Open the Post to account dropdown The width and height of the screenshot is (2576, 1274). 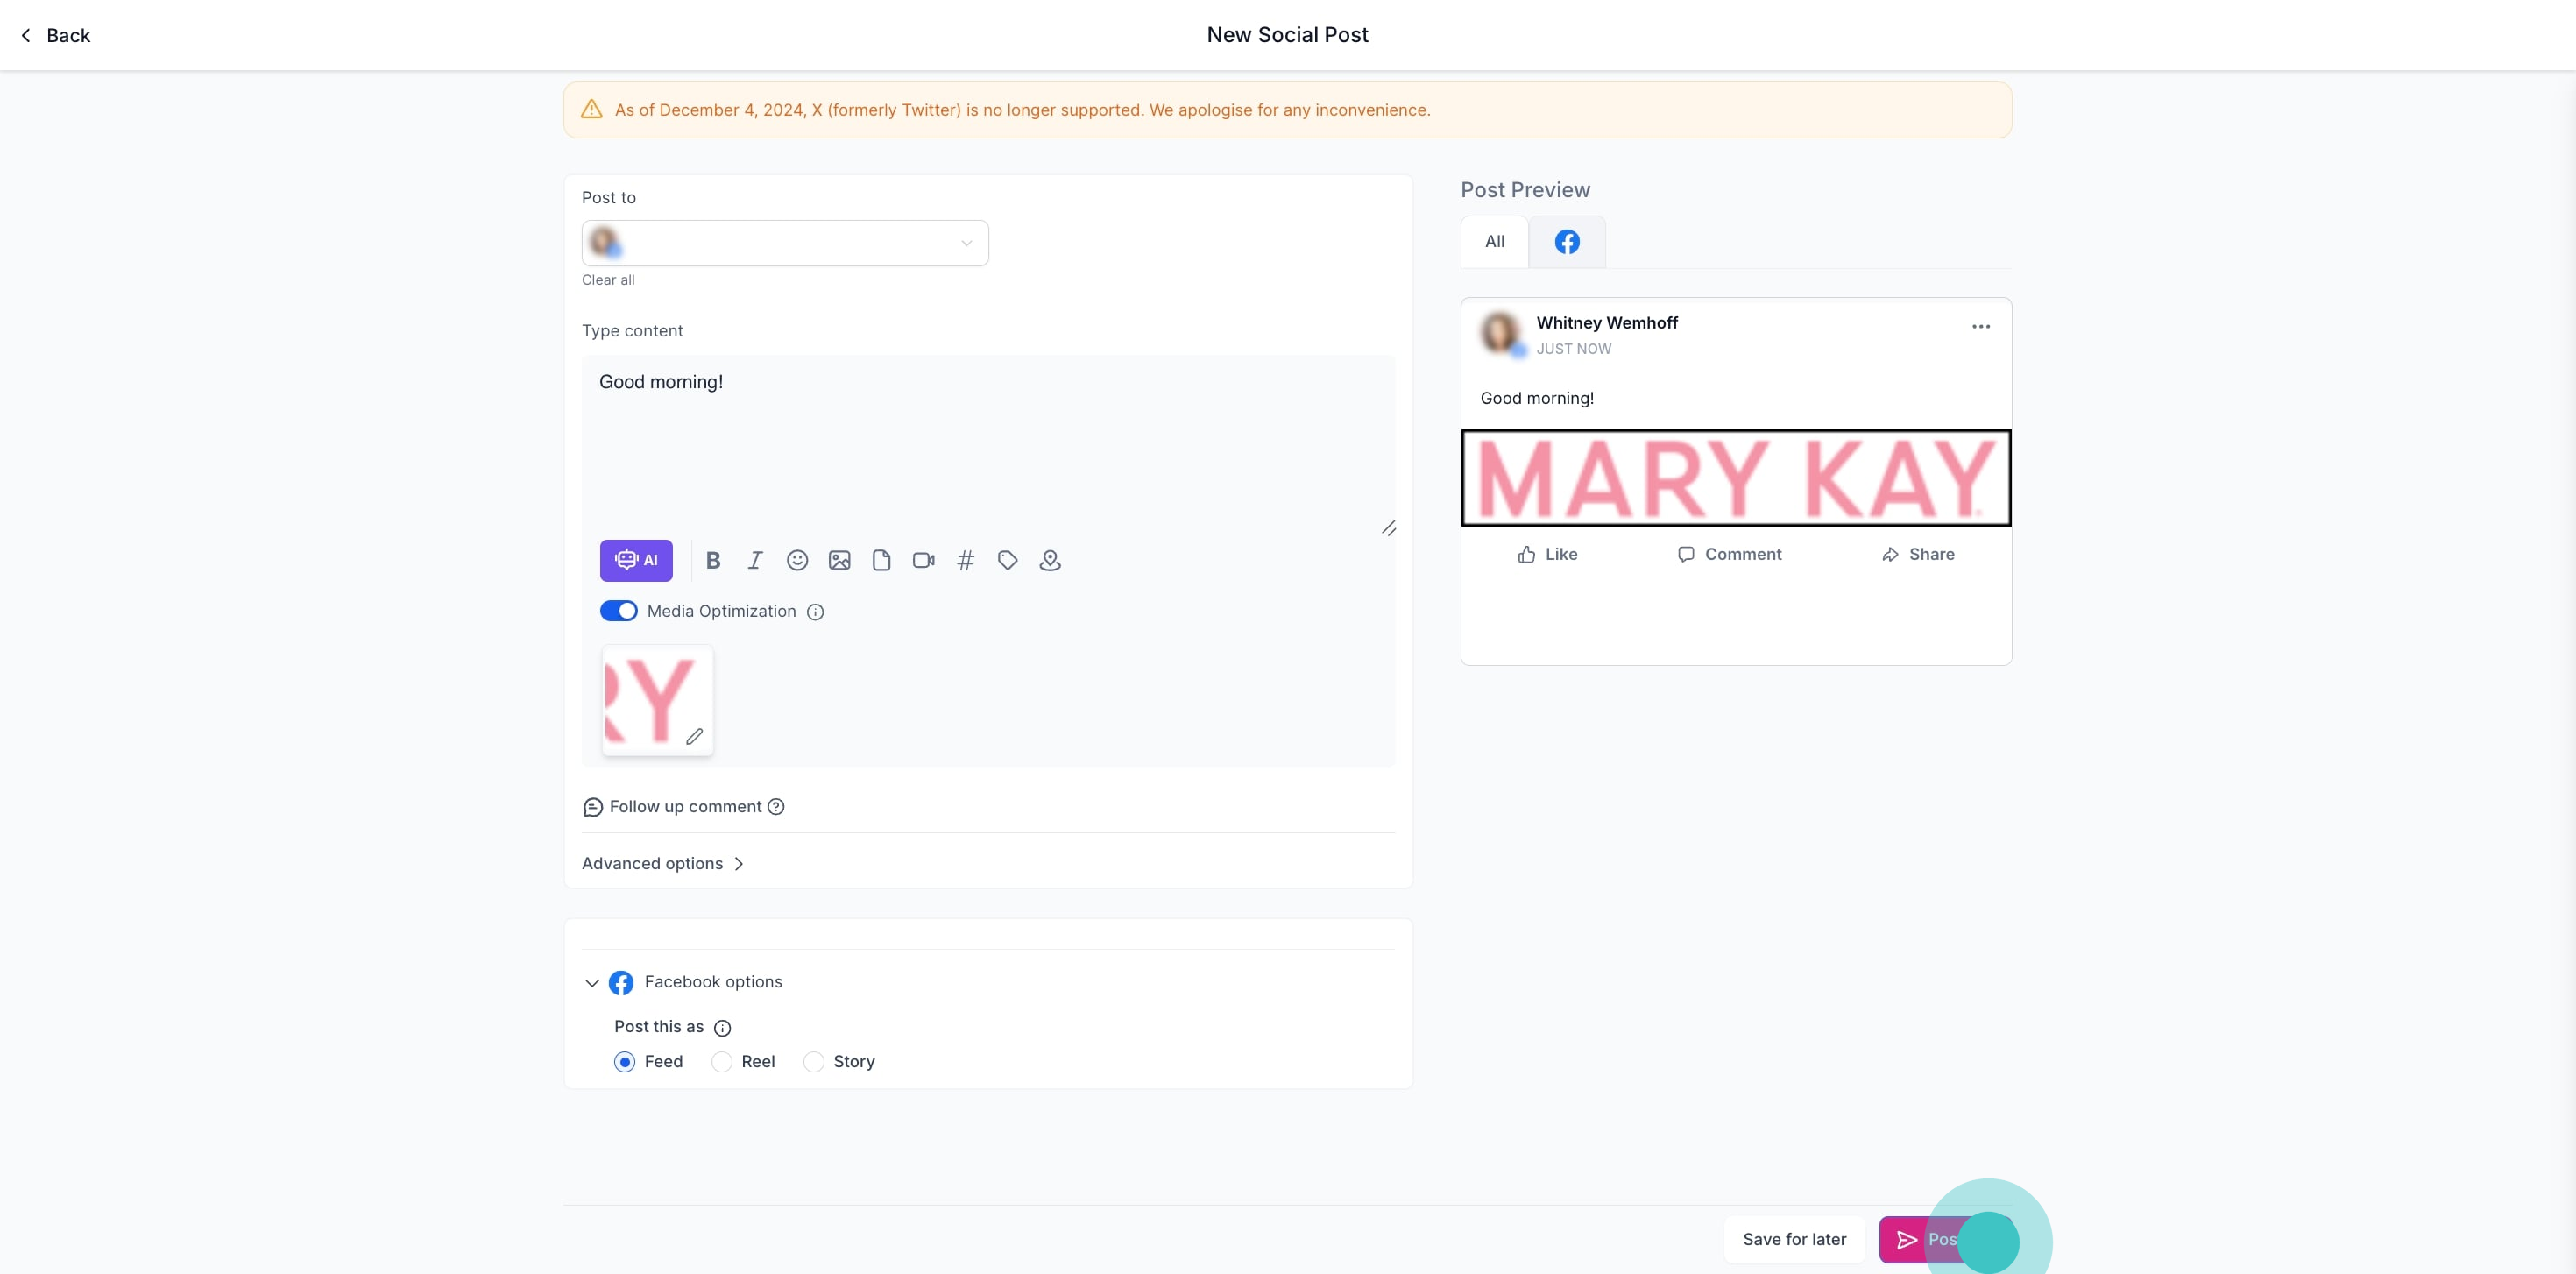pos(785,243)
